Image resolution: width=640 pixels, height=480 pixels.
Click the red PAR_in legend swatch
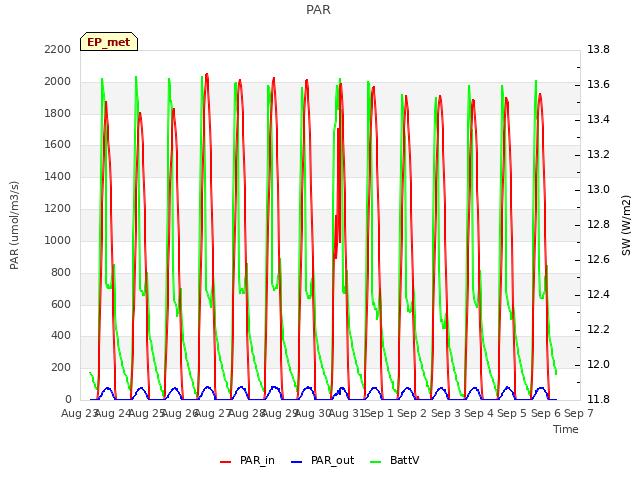pyautogui.click(x=225, y=462)
